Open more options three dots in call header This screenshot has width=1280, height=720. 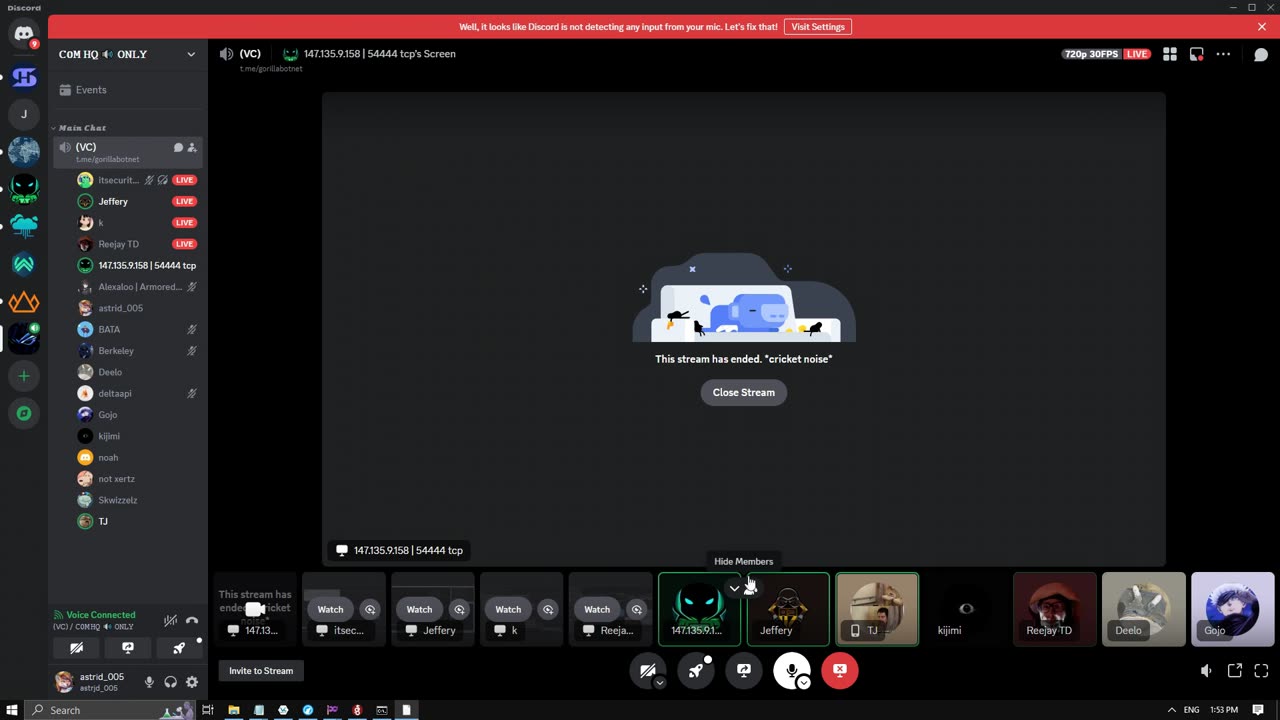point(1223,54)
